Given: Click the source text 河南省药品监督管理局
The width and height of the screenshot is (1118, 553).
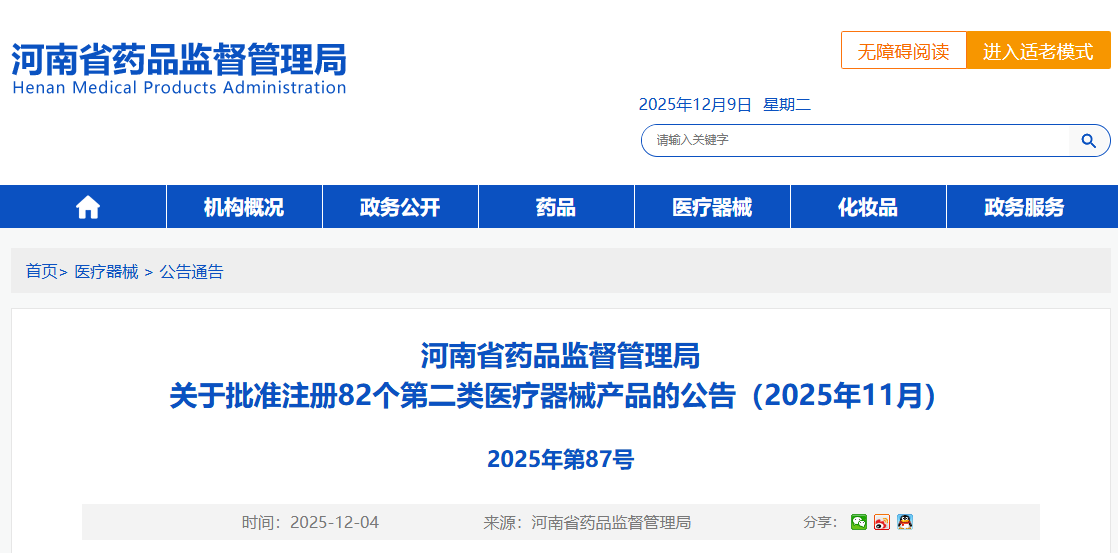Looking at the screenshot, I should (x=611, y=522).
